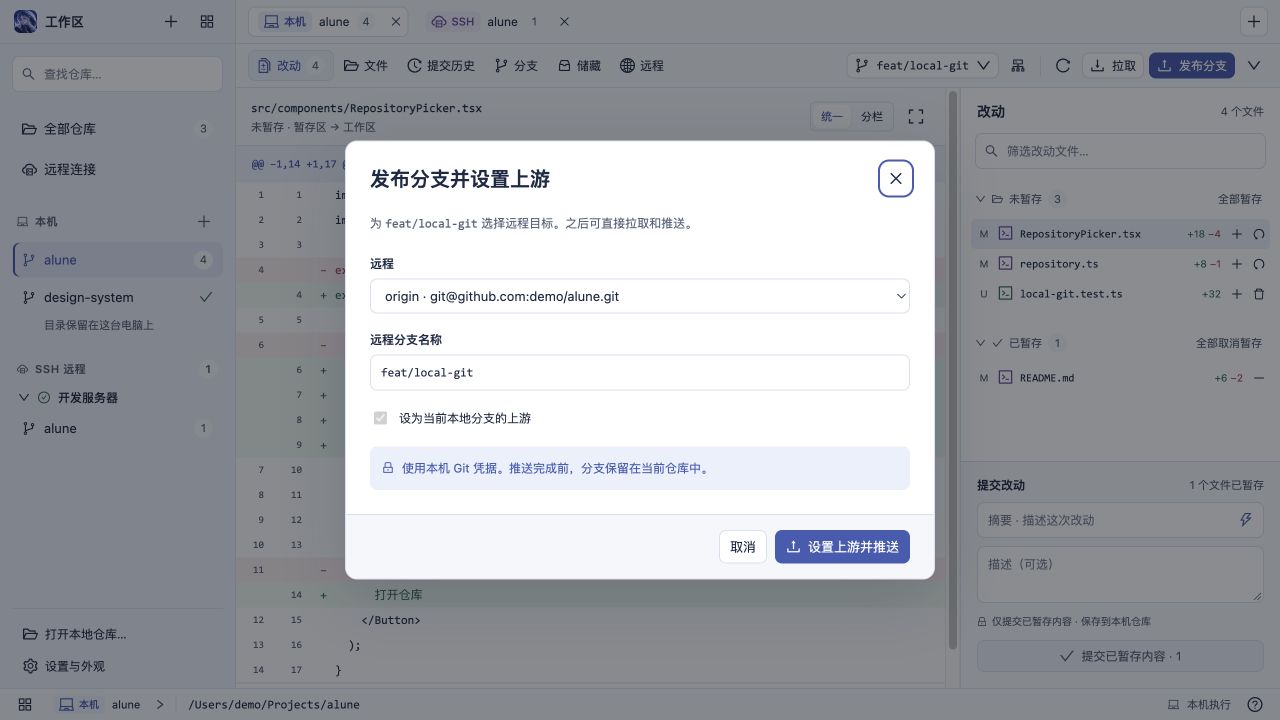Add a new workspace with the plus icon
Screen dimensions: 1280x720
(171, 21)
